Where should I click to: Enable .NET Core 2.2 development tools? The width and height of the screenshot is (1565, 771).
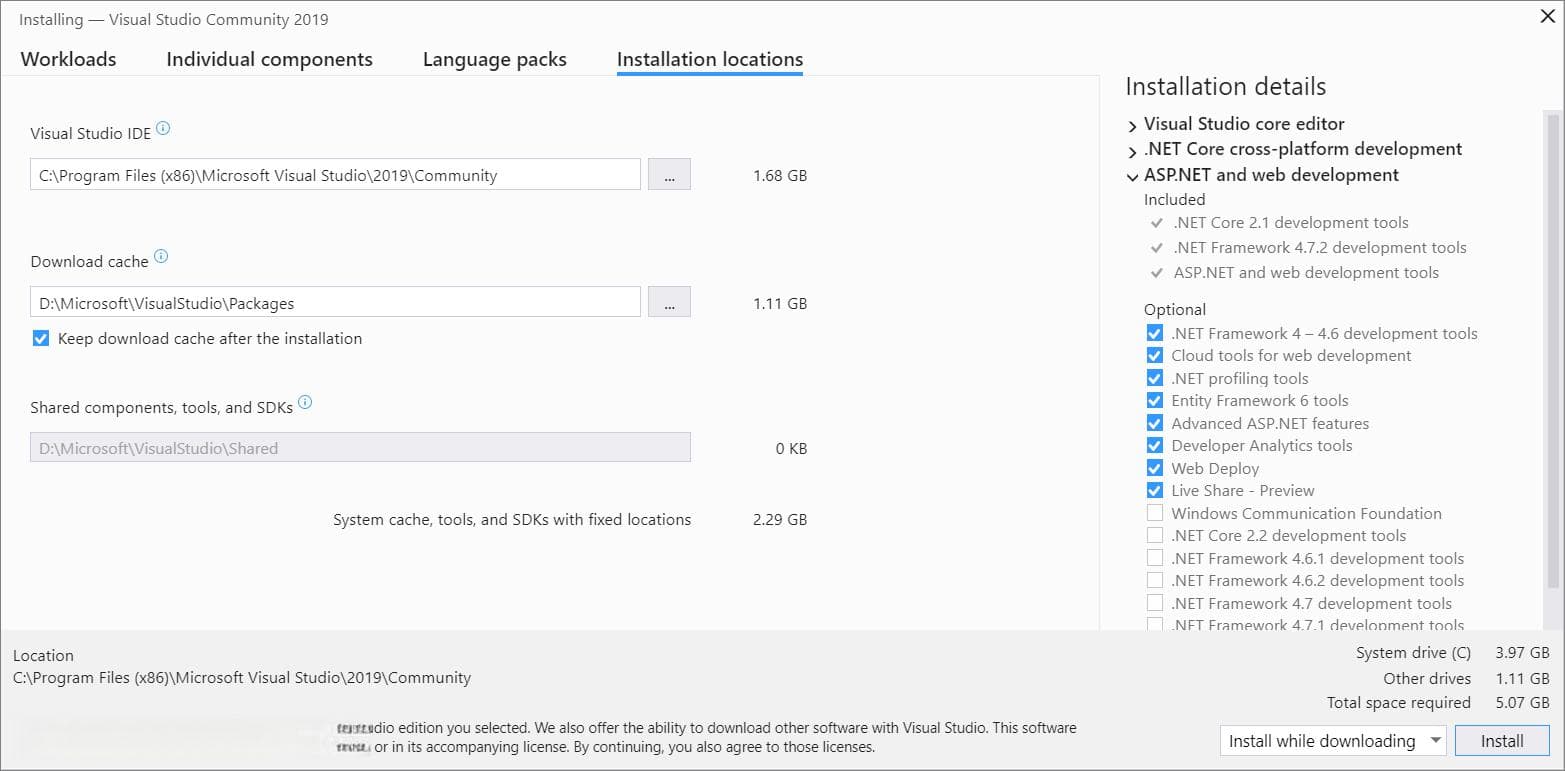pos(1155,535)
